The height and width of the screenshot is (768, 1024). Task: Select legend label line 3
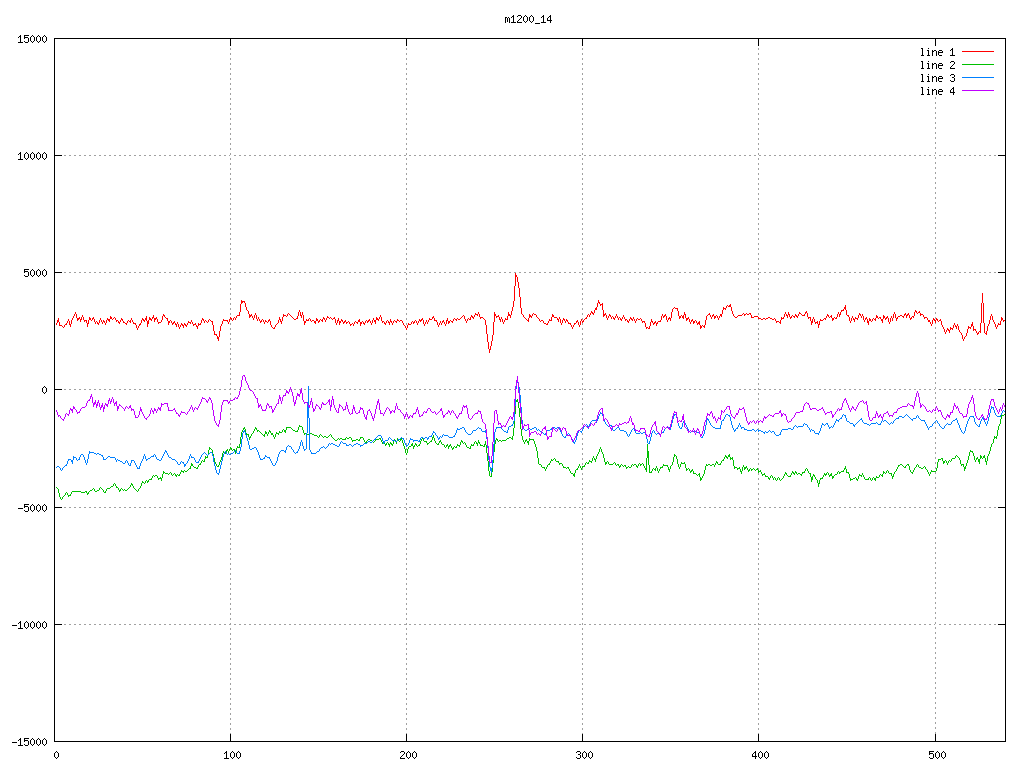(937, 78)
